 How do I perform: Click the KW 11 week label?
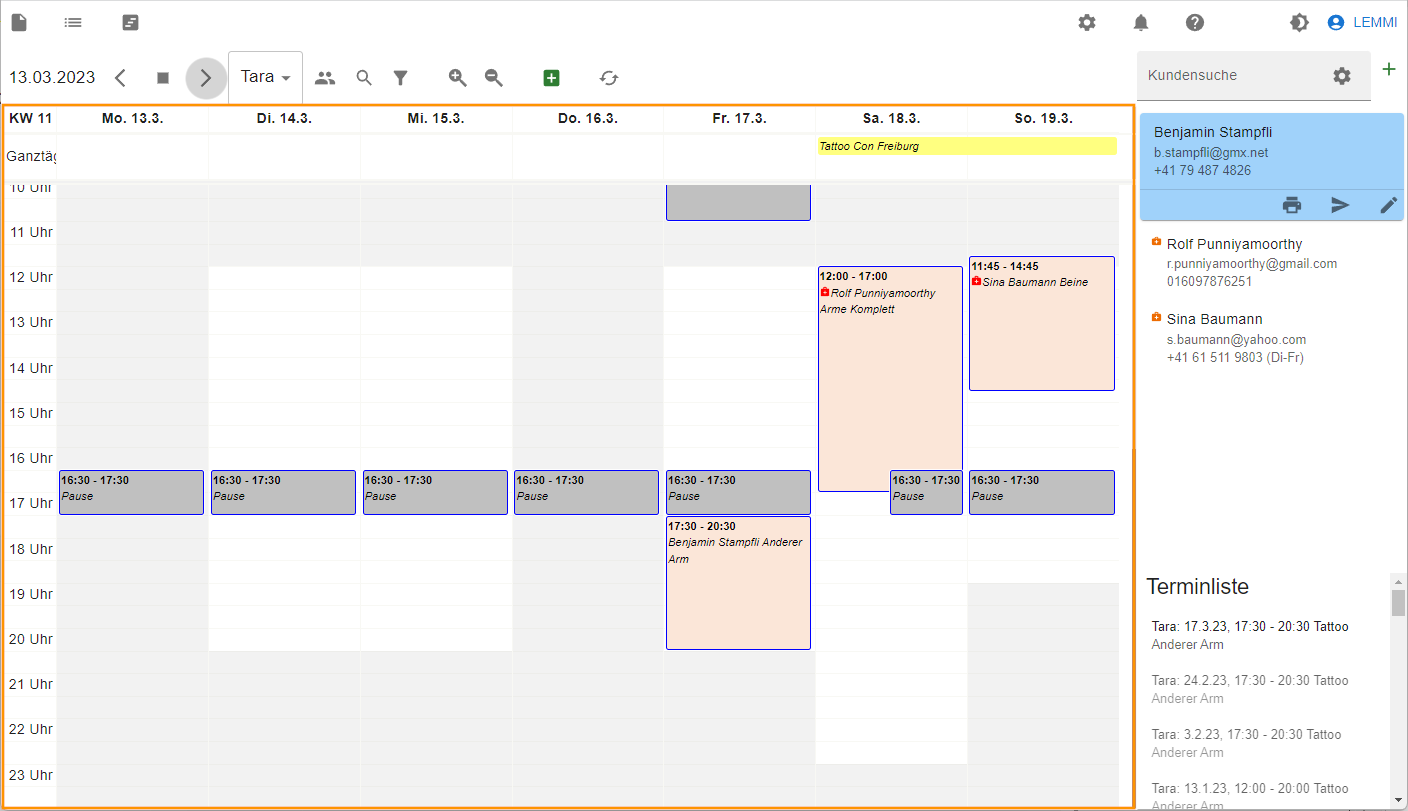30,118
